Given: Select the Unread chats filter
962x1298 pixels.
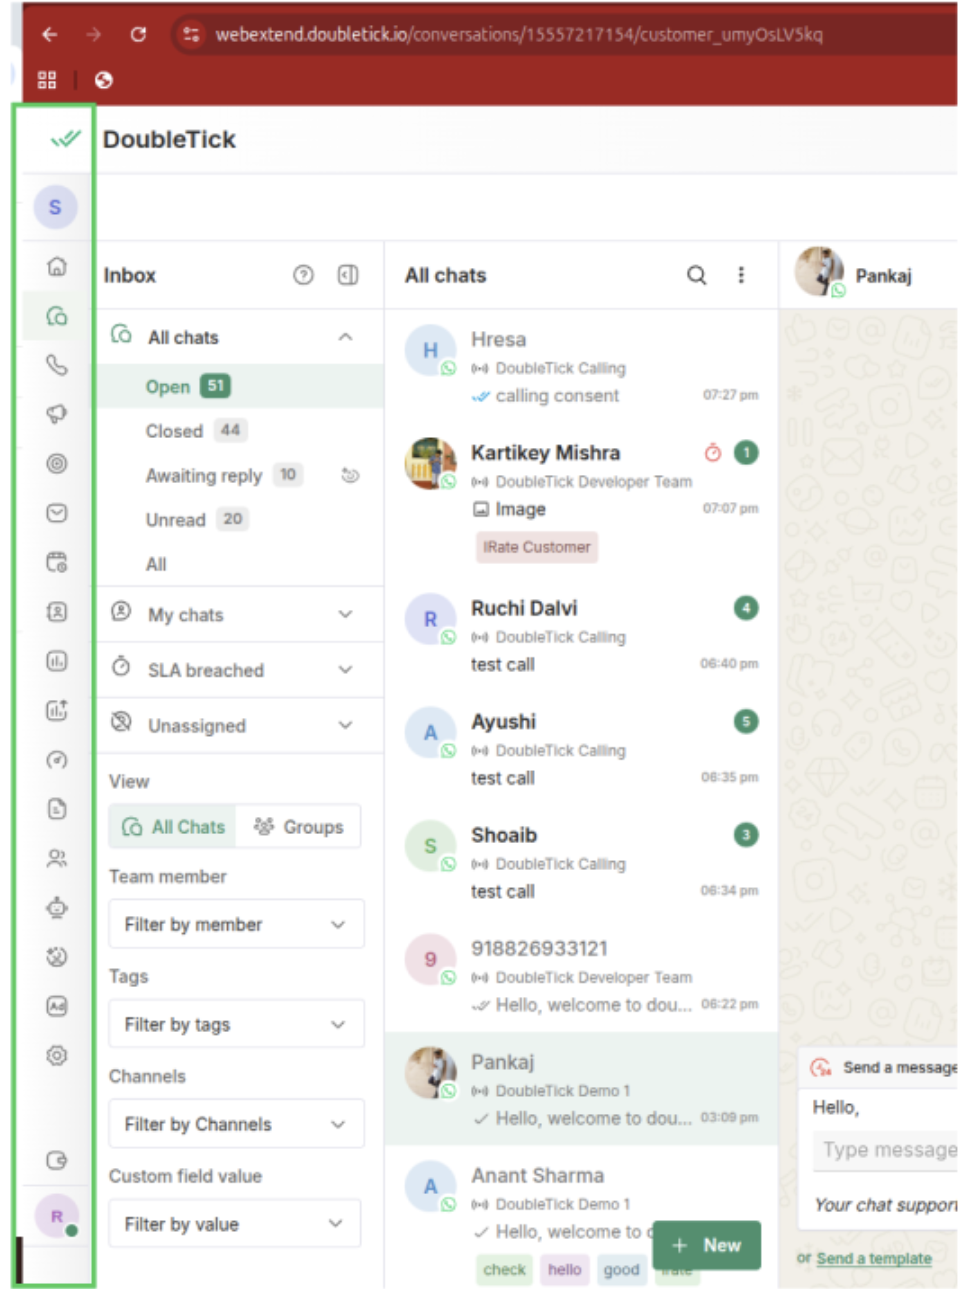Looking at the screenshot, I should pyautogui.click(x=176, y=520).
